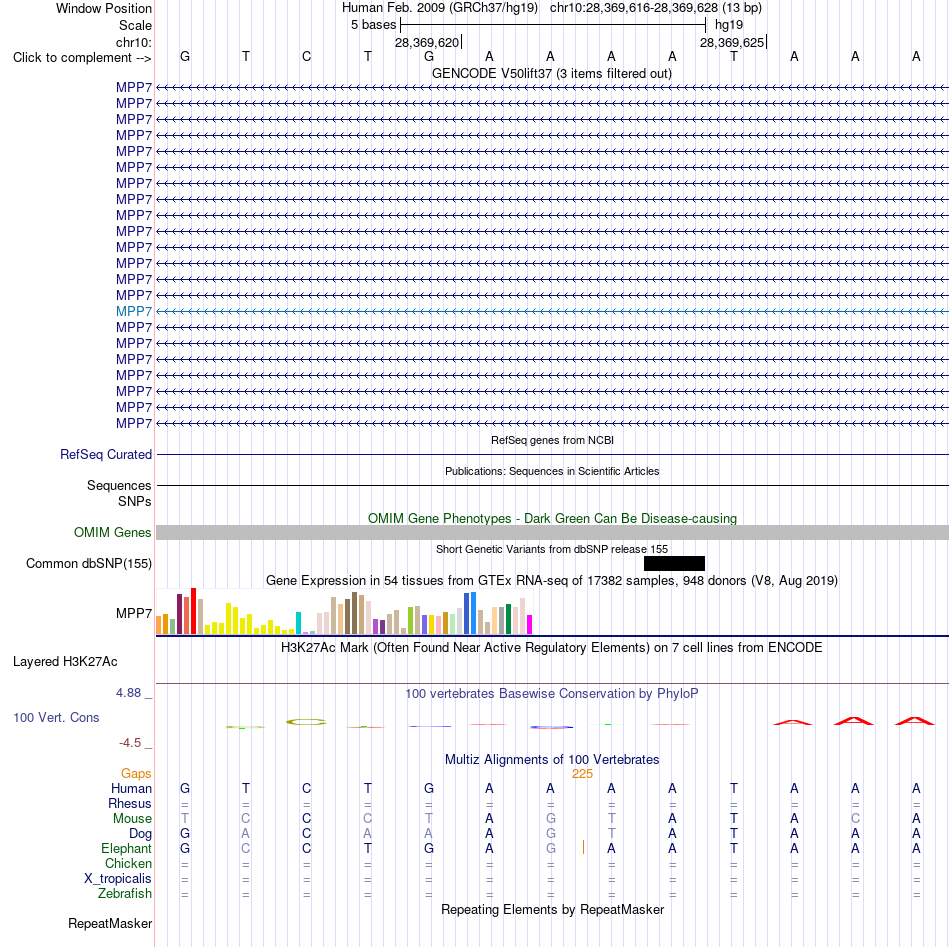This screenshot has width=950, height=947.
Task: Open the 'Gene Expression in 54 tissues from GTEx' title
Action: (552, 580)
